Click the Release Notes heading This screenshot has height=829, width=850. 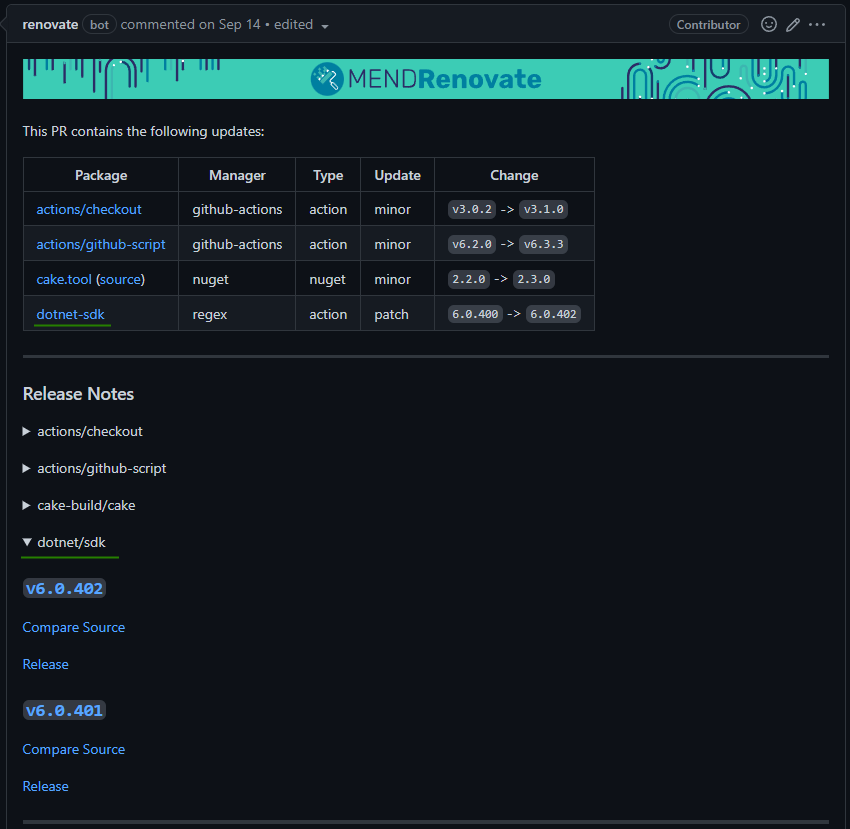point(78,394)
